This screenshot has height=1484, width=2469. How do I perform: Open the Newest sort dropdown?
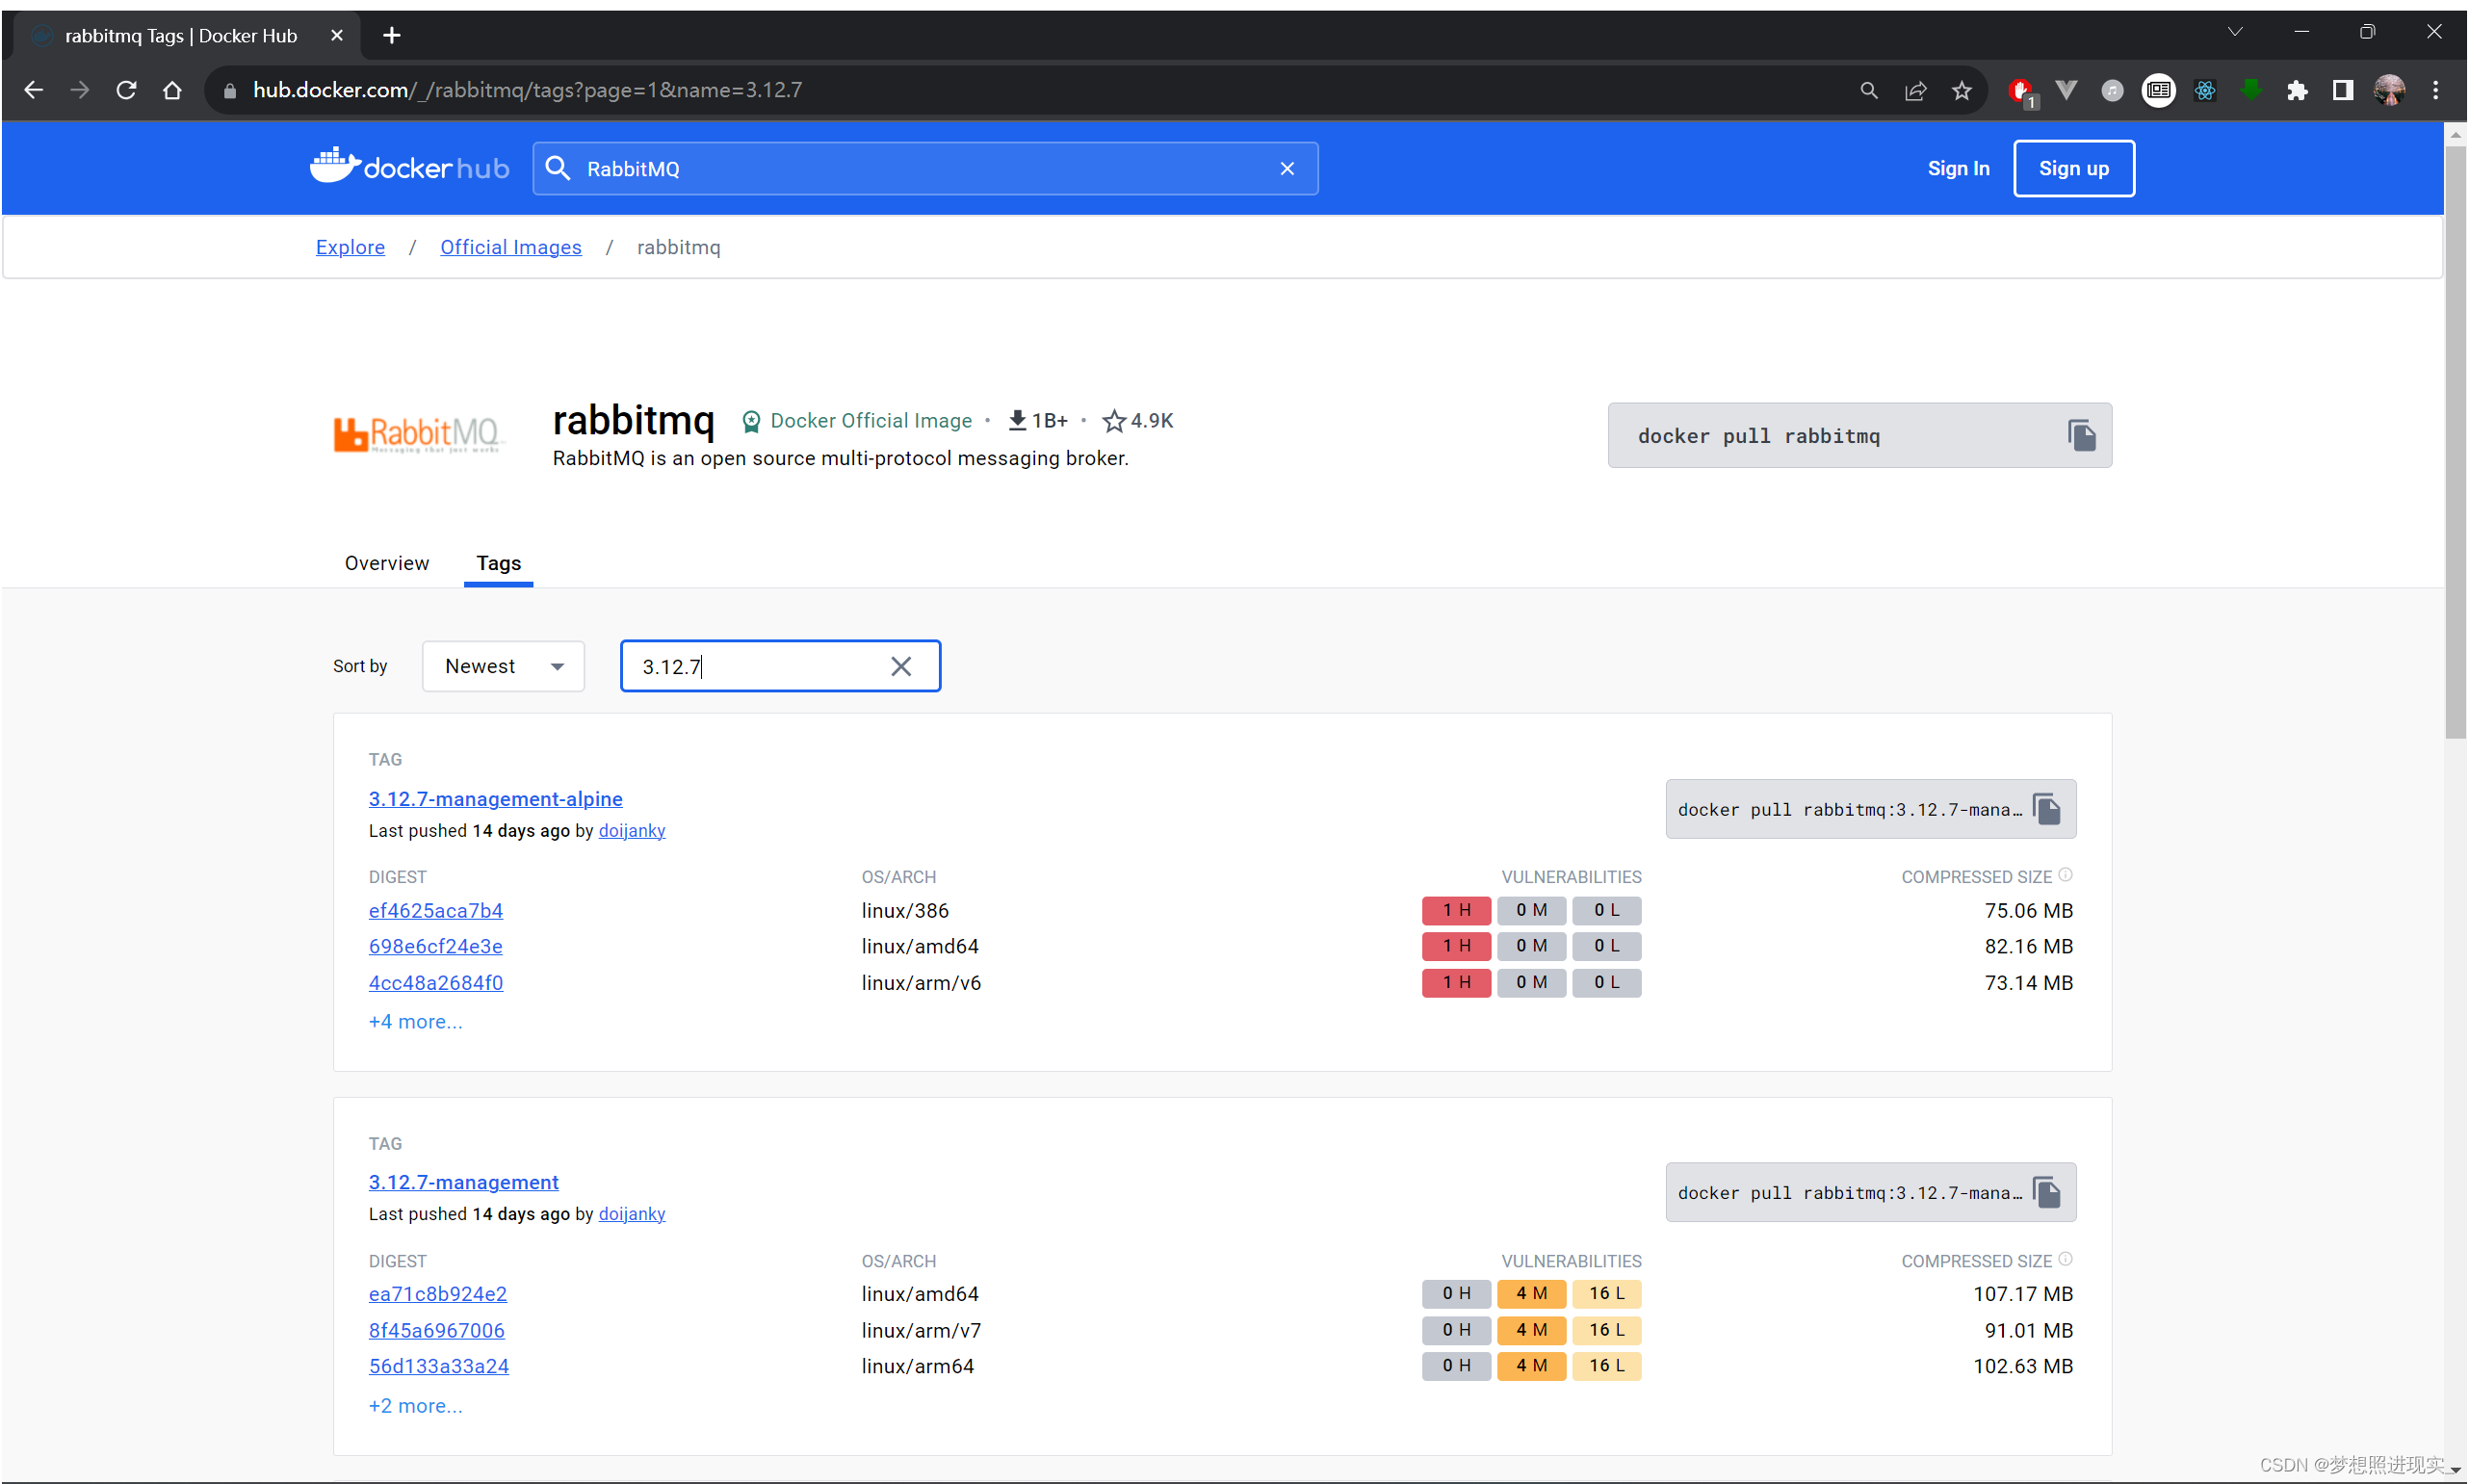(503, 665)
